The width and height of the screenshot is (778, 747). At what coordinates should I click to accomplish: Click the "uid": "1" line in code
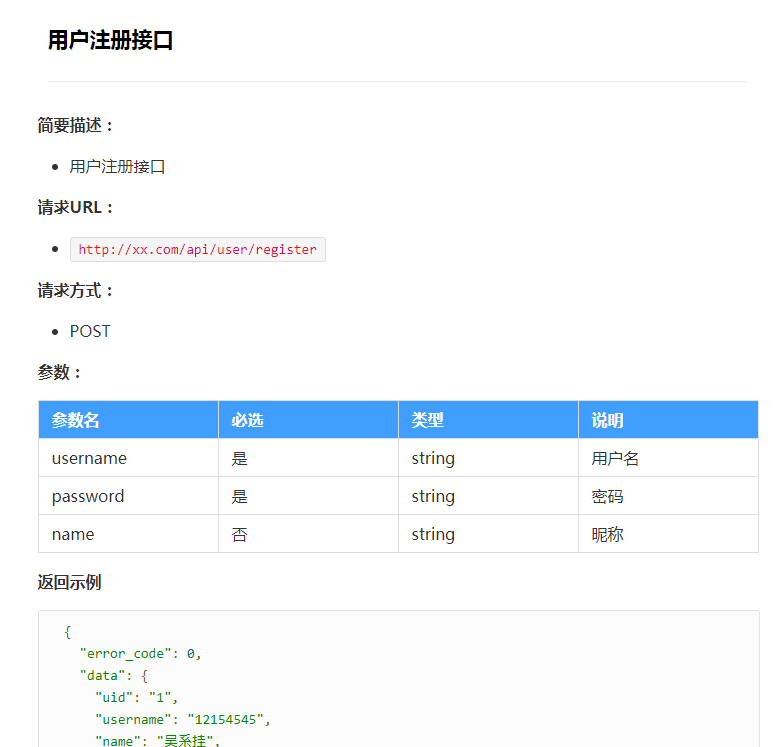(136, 697)
